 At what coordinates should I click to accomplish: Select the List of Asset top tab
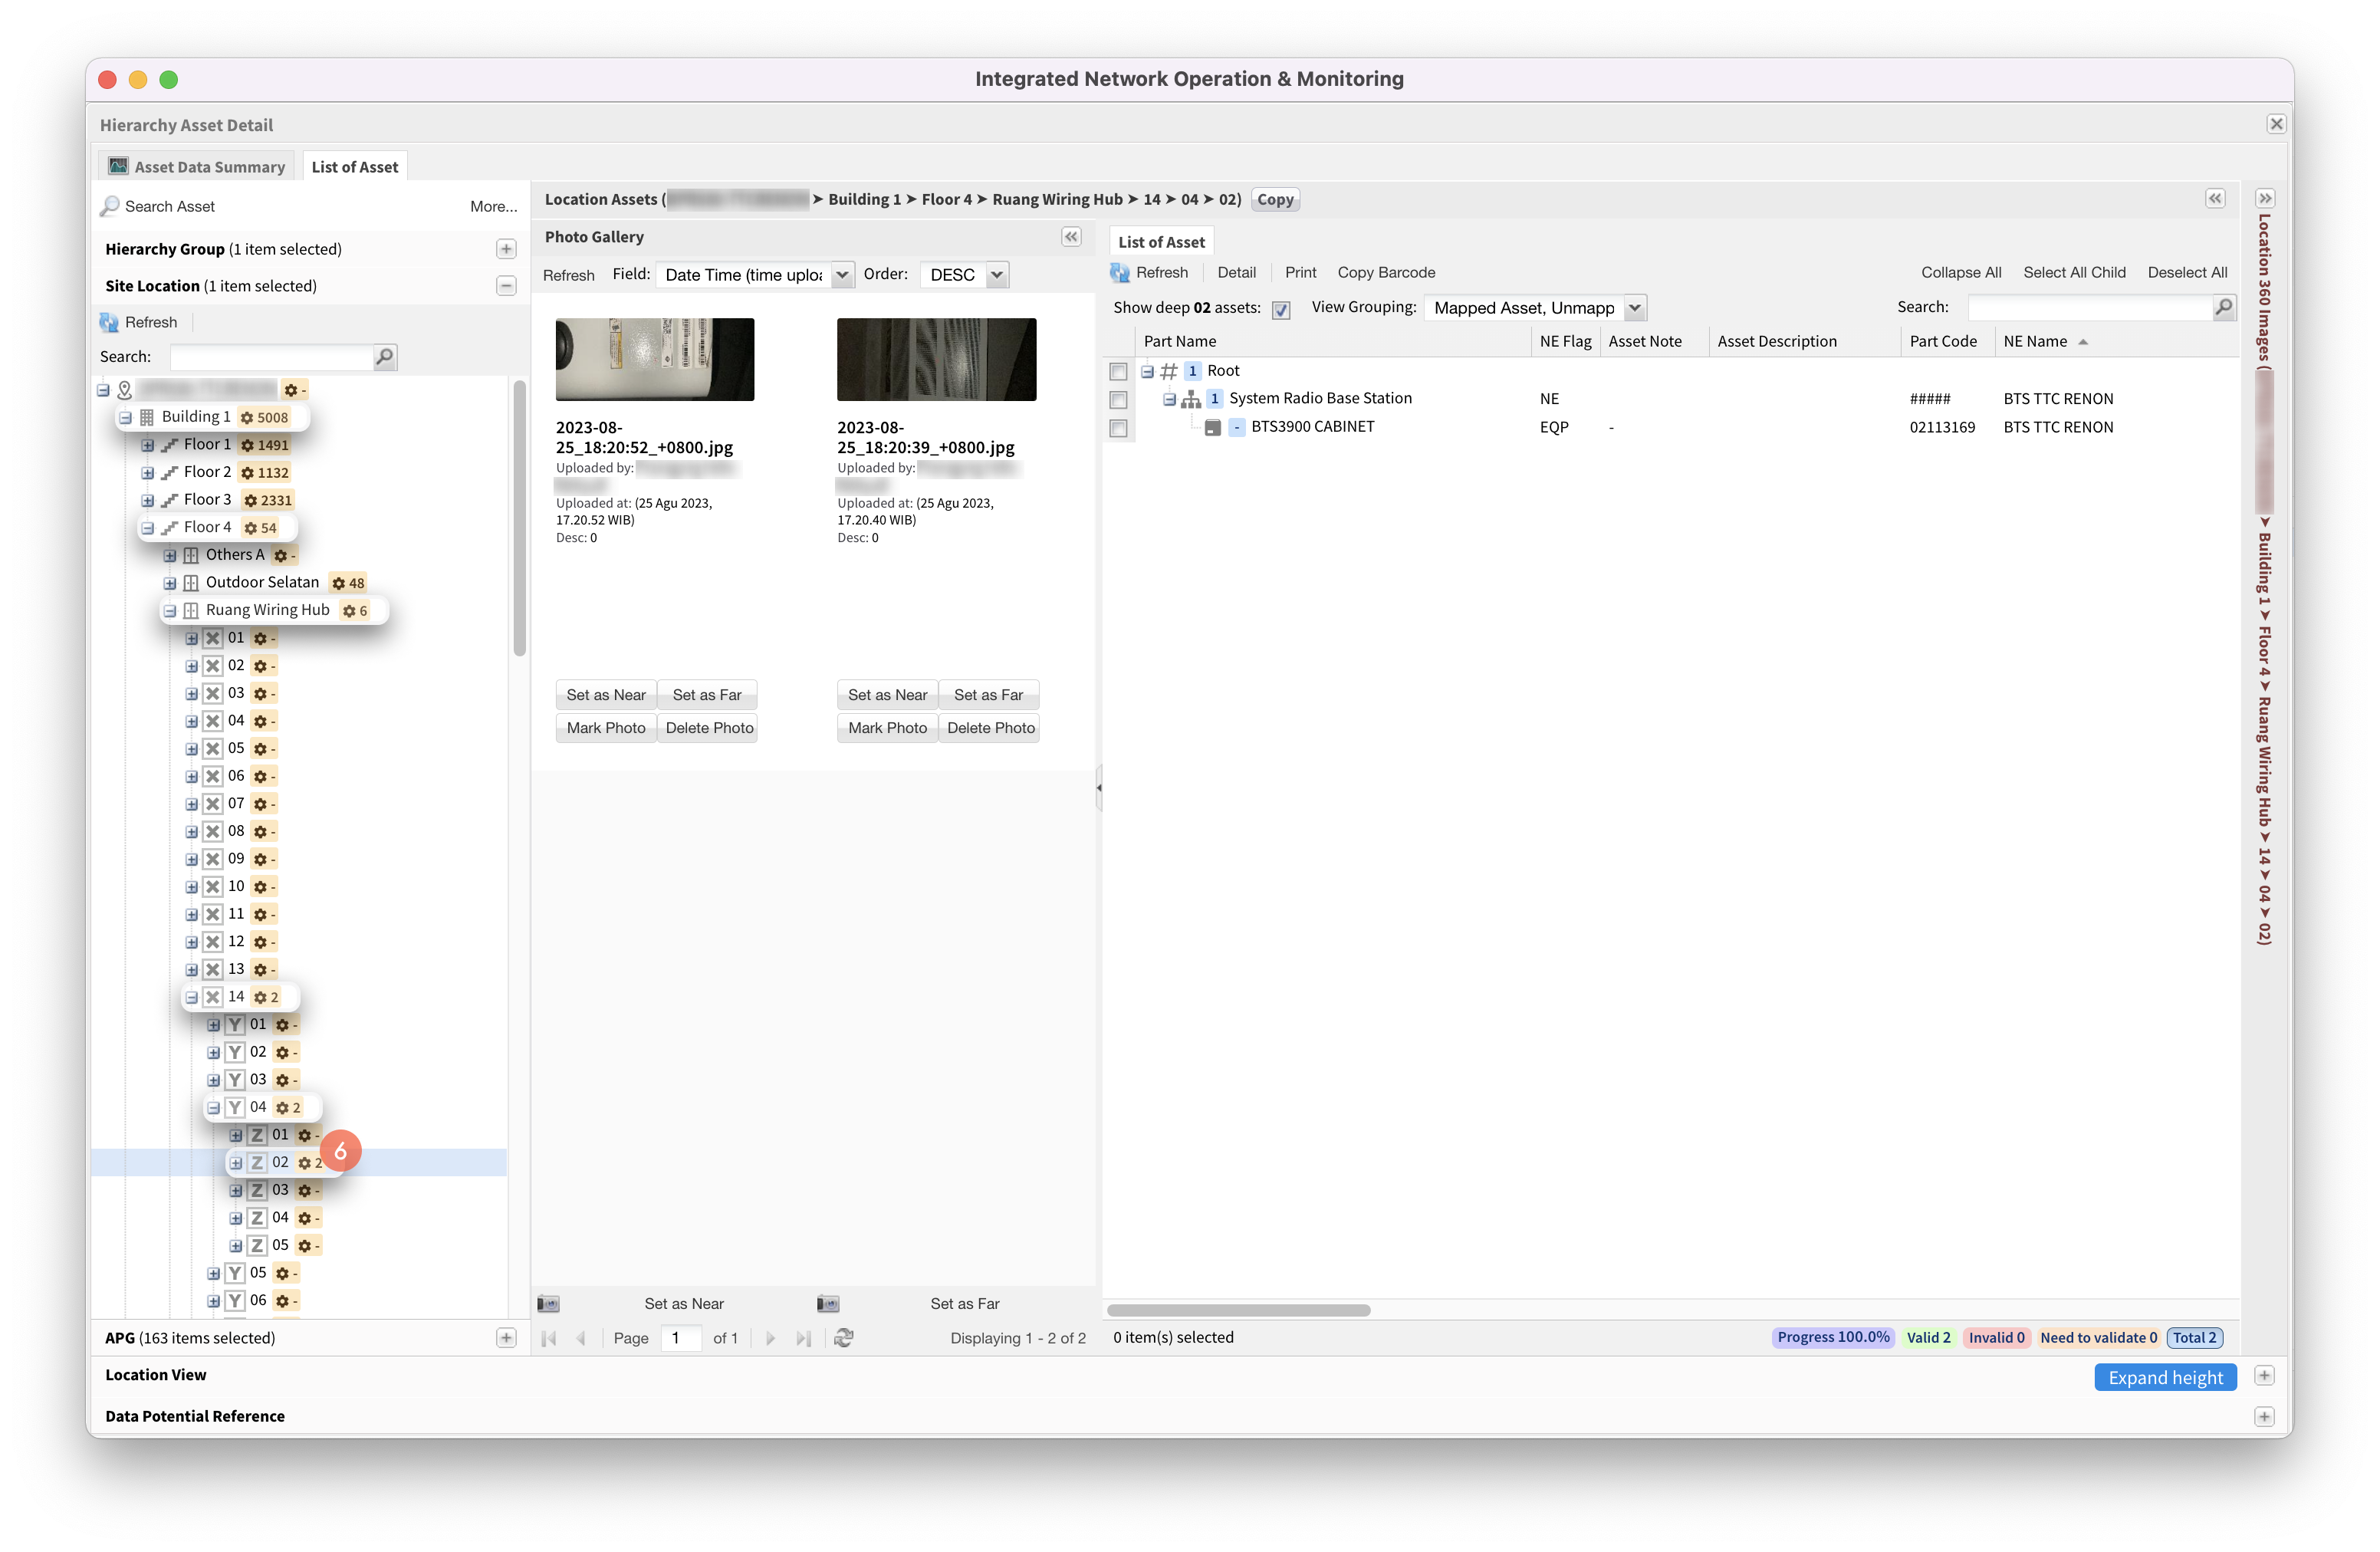click(x=355, y=166)
